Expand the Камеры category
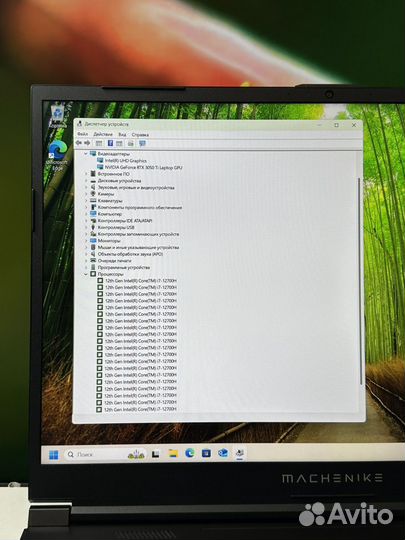This screenshot has height=540, width=405. [86, 194]
